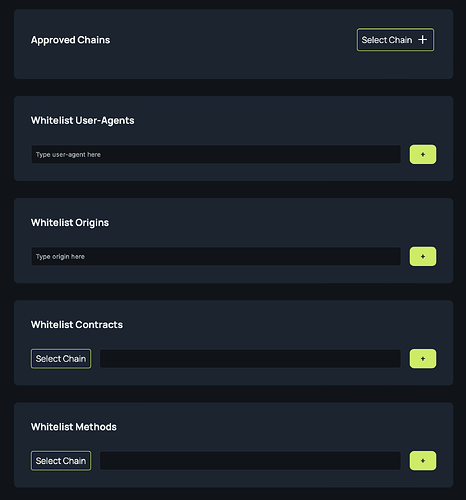Click the 'Whitelist Methods' heading

(74, 427)
